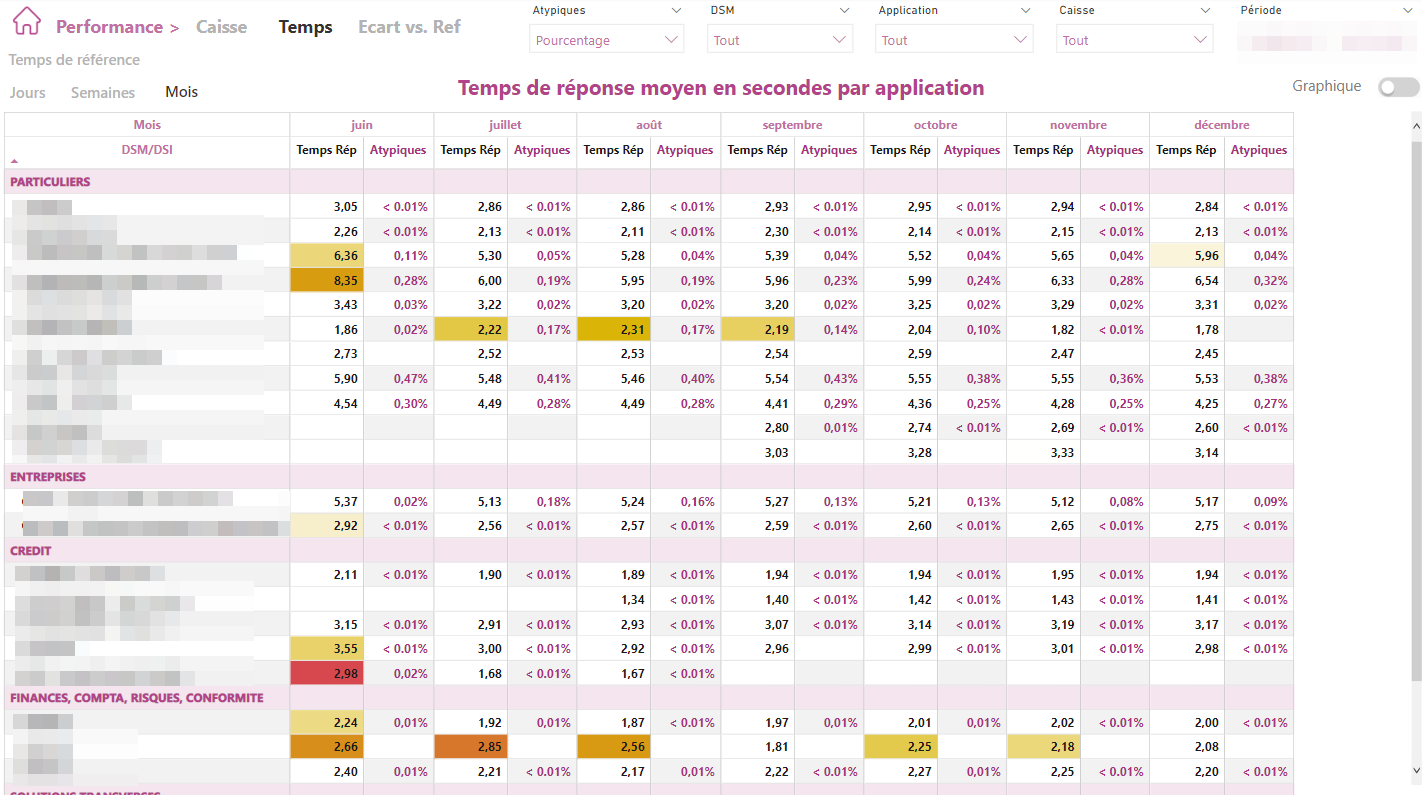Viewport: 1422px width, 800px height.
Task: Select the CREDIT group row
Action: click(649, 551)
